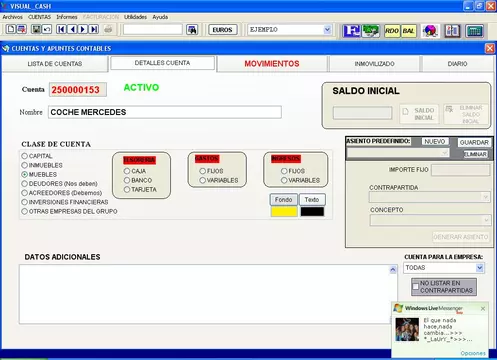Open the TODAS empresa dropdown
This screenshot has width=497, height=360.
pos(480,268)
